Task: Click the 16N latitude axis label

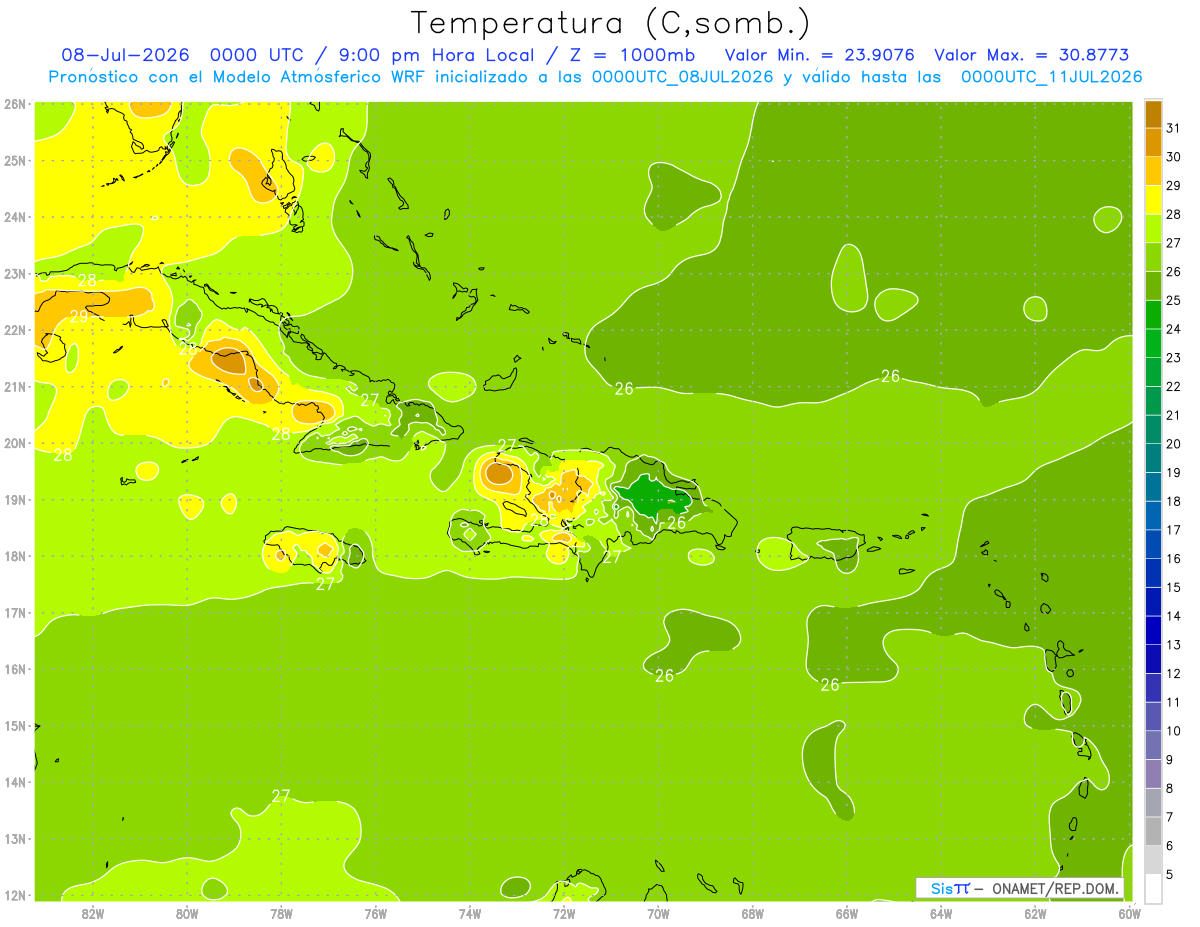Action: [15, 669]
